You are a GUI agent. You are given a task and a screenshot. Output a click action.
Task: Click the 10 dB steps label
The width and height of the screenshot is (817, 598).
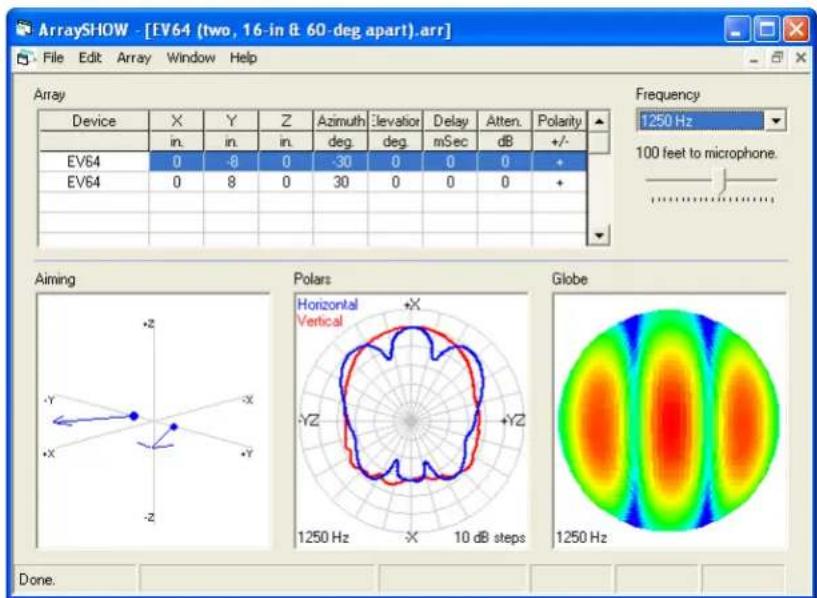pyautogui.click(x=489, y=537)
